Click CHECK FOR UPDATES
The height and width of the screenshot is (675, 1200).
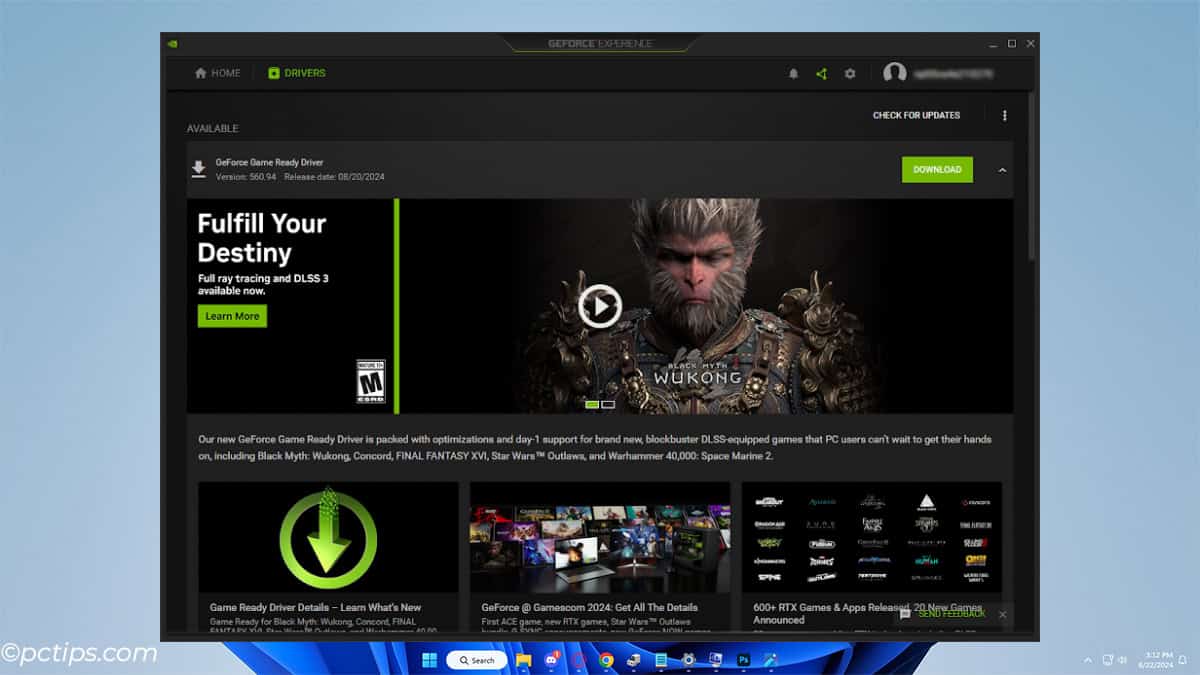pyautogui.click(x=917, y=115)
